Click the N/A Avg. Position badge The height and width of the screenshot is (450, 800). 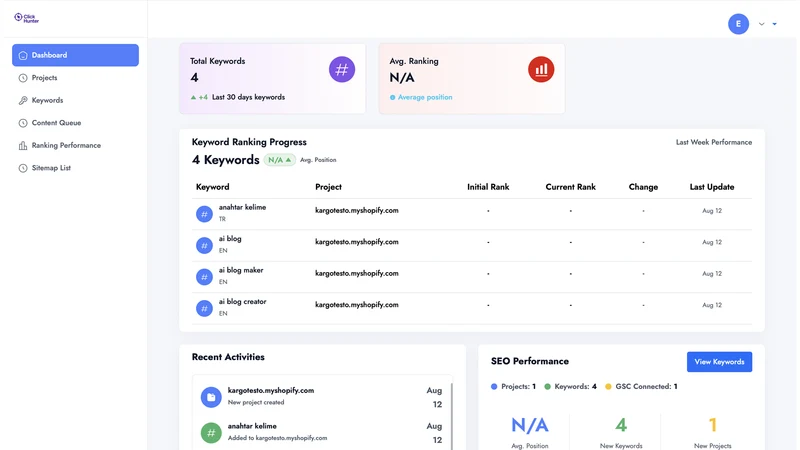click(280, 160)
